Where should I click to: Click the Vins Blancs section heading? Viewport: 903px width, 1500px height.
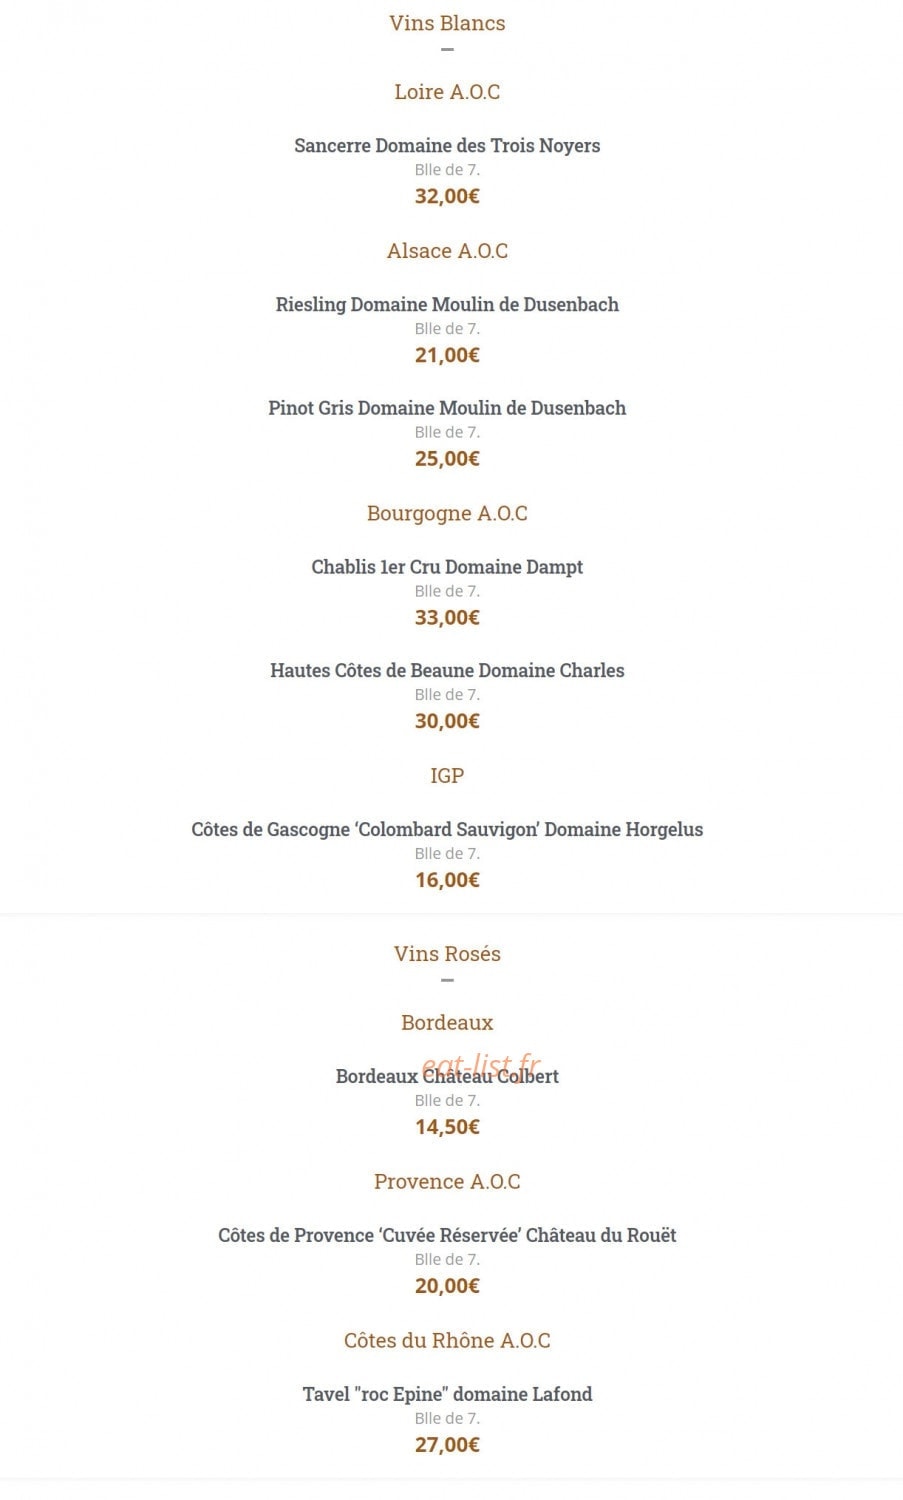click(x=447, y=23)
